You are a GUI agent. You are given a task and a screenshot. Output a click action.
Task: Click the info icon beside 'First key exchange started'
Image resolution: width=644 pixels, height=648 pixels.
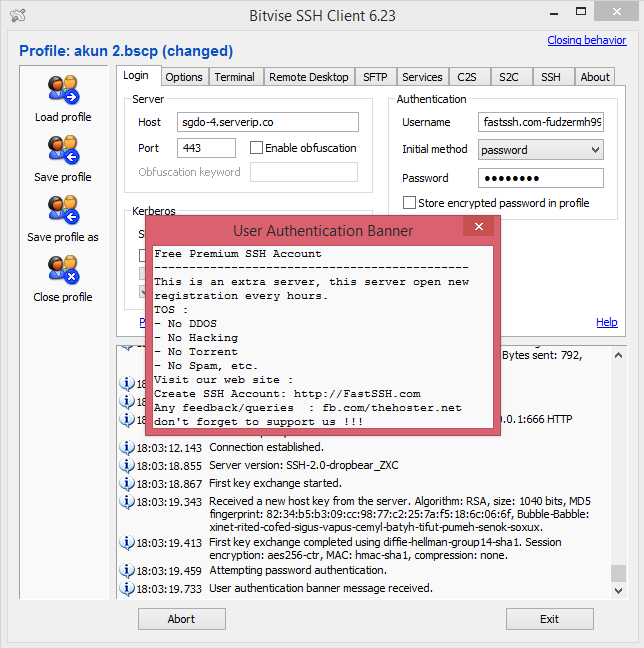(127, 483)
